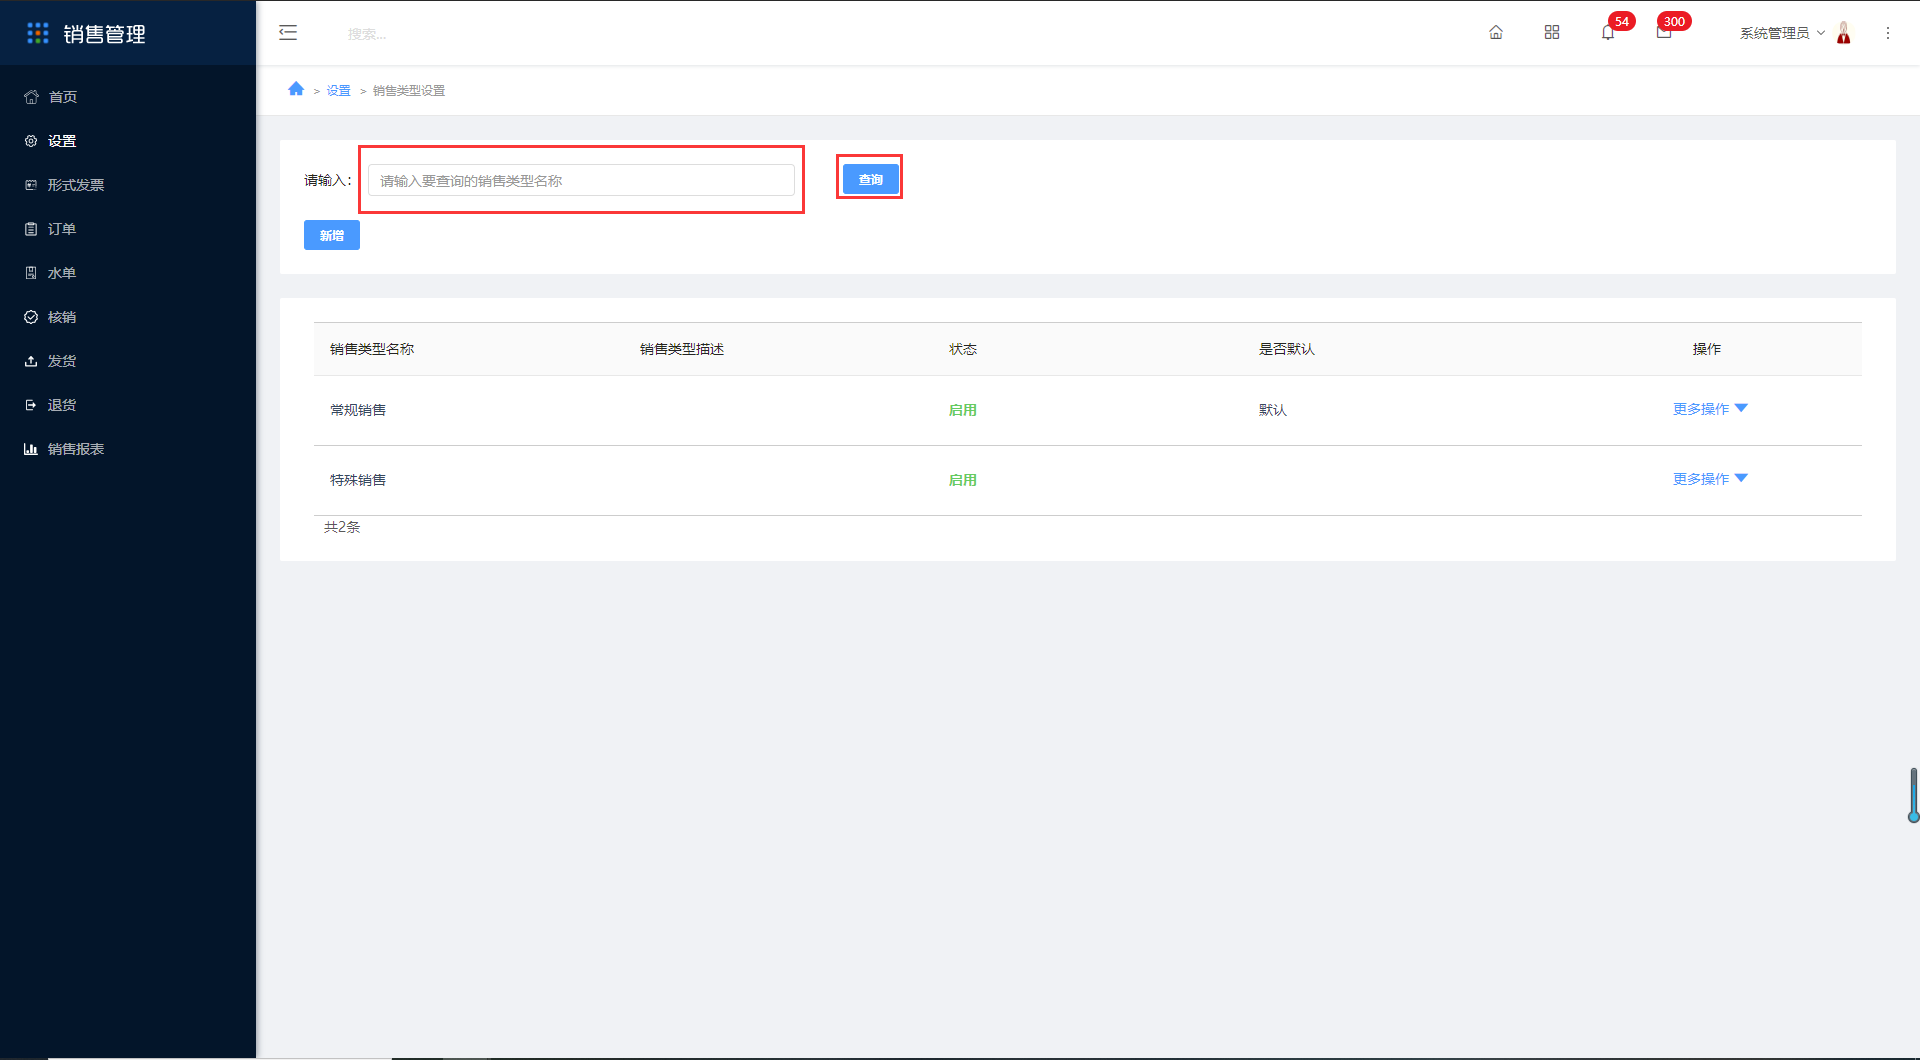Expand 更多操作 for 特殊销售 row

pyautogui.click(x=1710, y=479)
